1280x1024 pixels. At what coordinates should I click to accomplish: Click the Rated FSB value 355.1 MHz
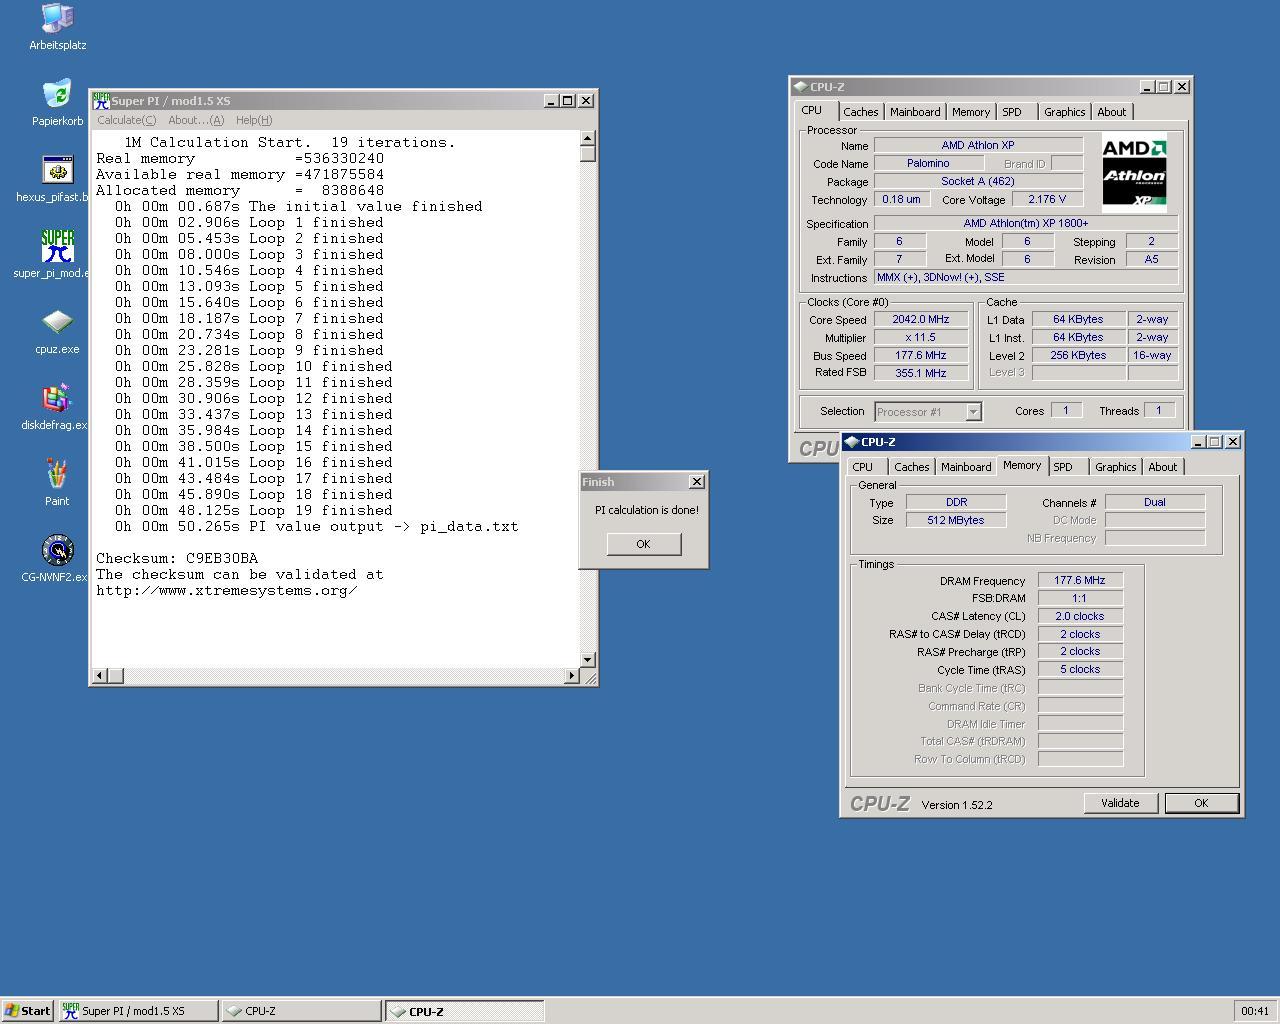coord(921,373)
